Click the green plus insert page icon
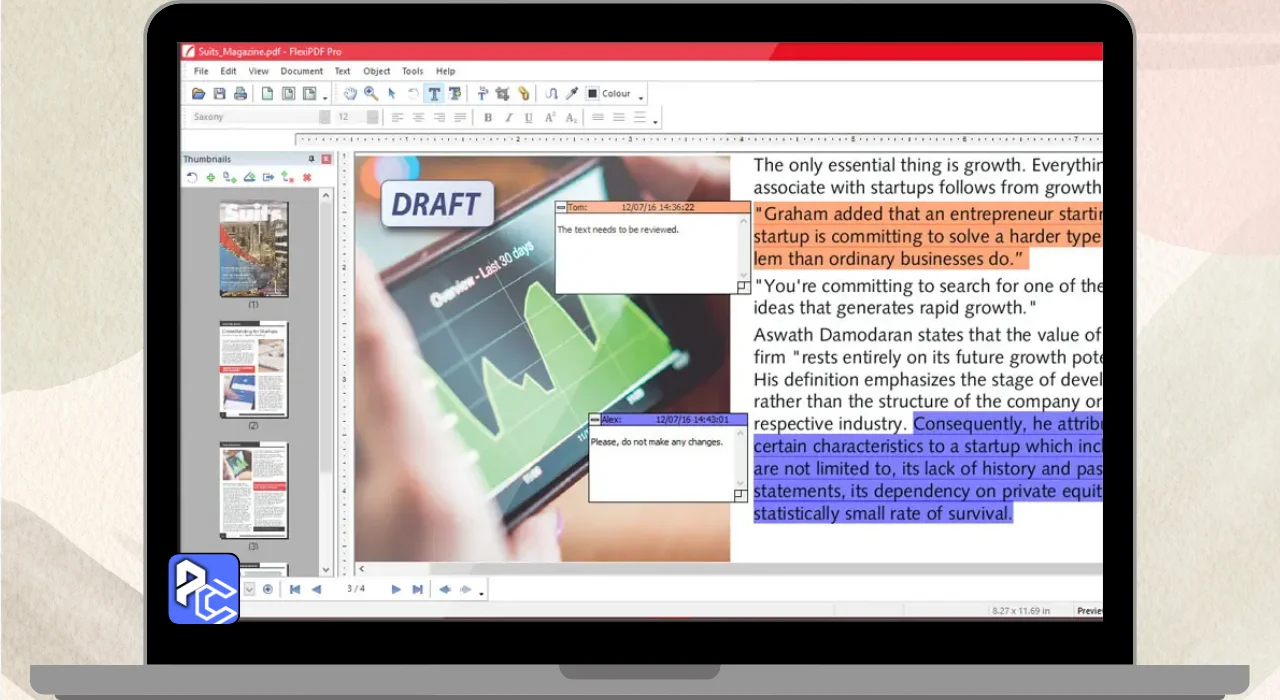This screenshot has width=1280, height=700. pyautogui.click(x=211, y=177)
